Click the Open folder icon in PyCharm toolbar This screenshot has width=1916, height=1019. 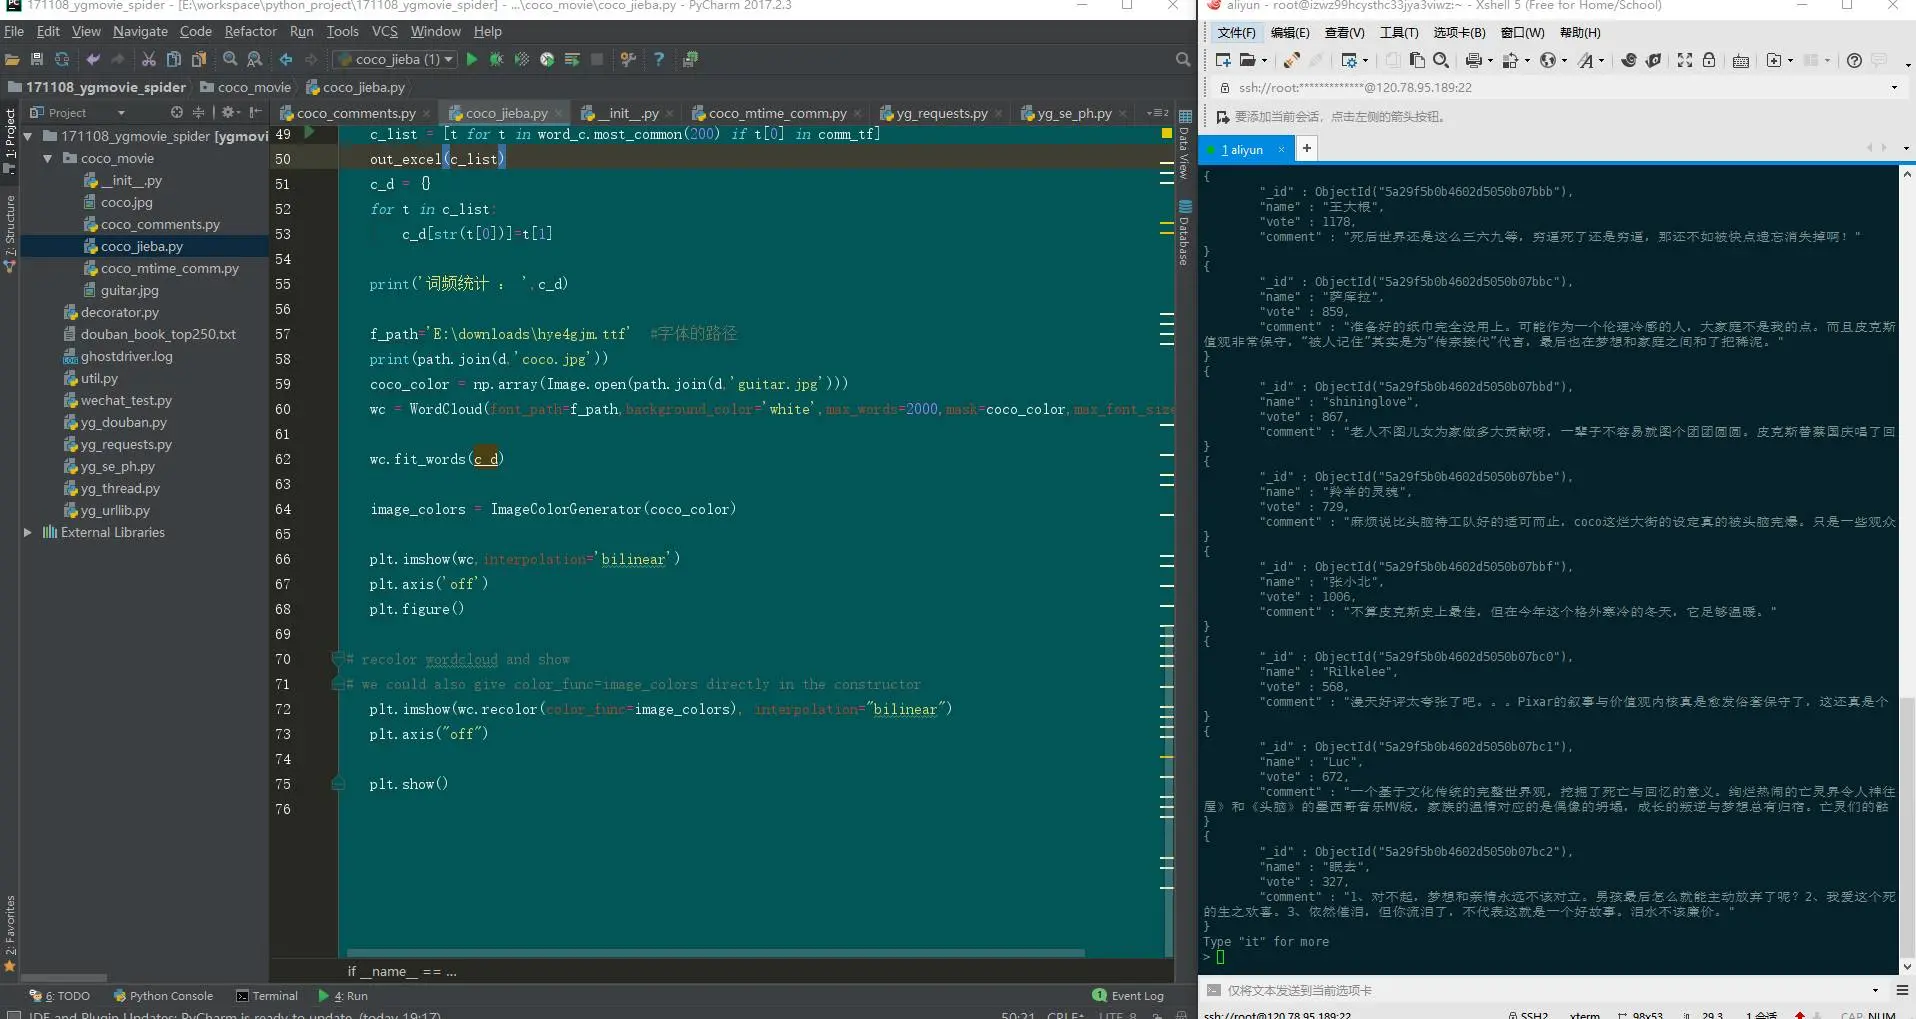coord(12,60)
